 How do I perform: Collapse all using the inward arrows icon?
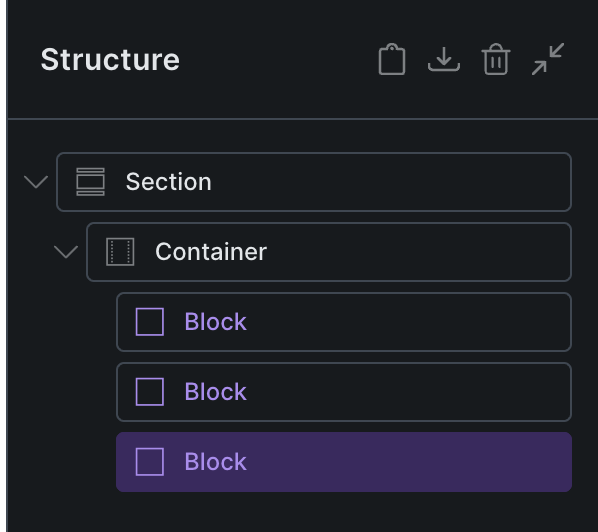548,59
